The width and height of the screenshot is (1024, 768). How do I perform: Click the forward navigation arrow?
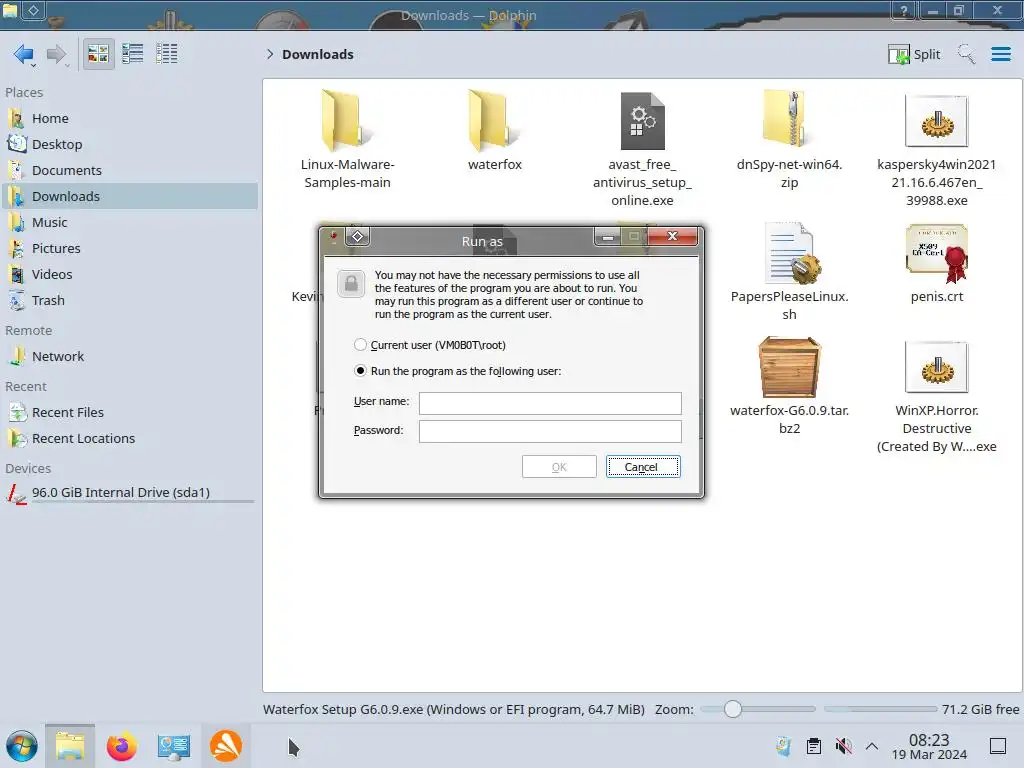coord(57,54)
